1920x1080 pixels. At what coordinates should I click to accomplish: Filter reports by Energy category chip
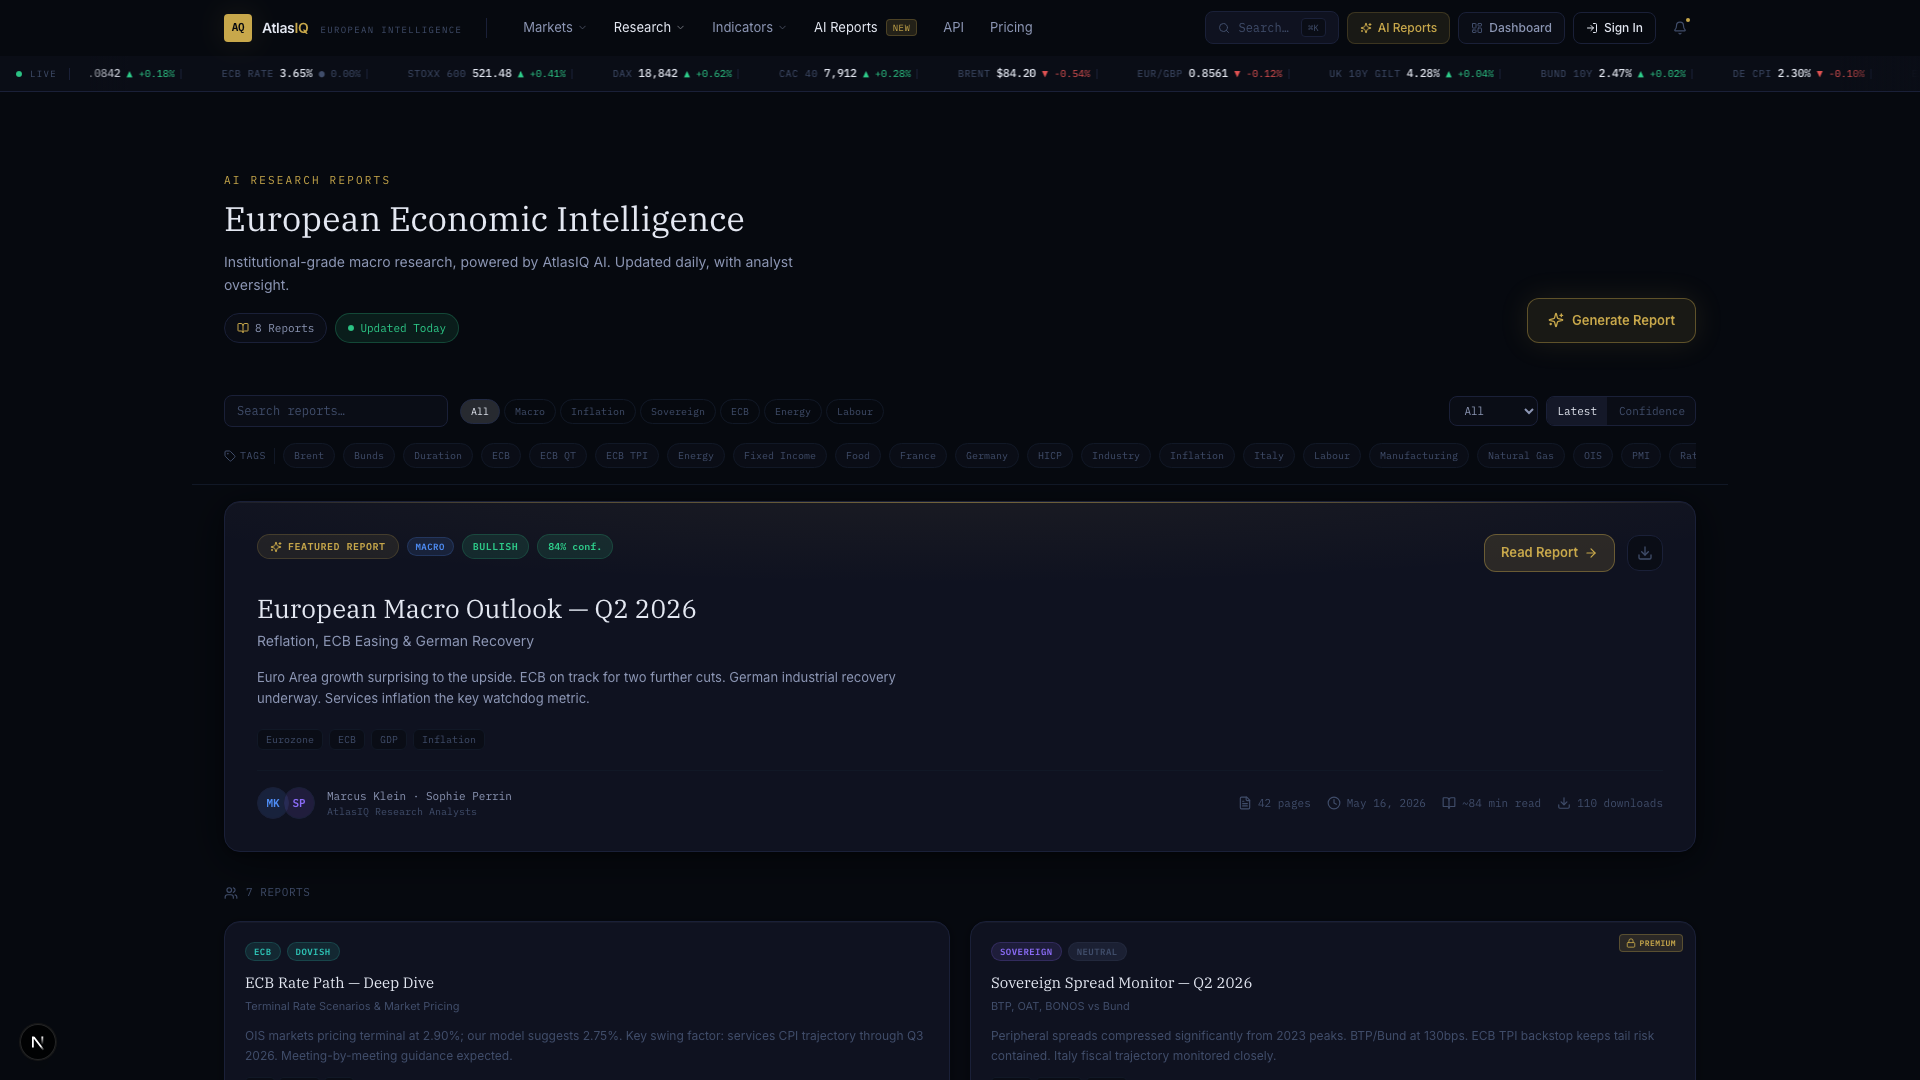click(793, 412)
